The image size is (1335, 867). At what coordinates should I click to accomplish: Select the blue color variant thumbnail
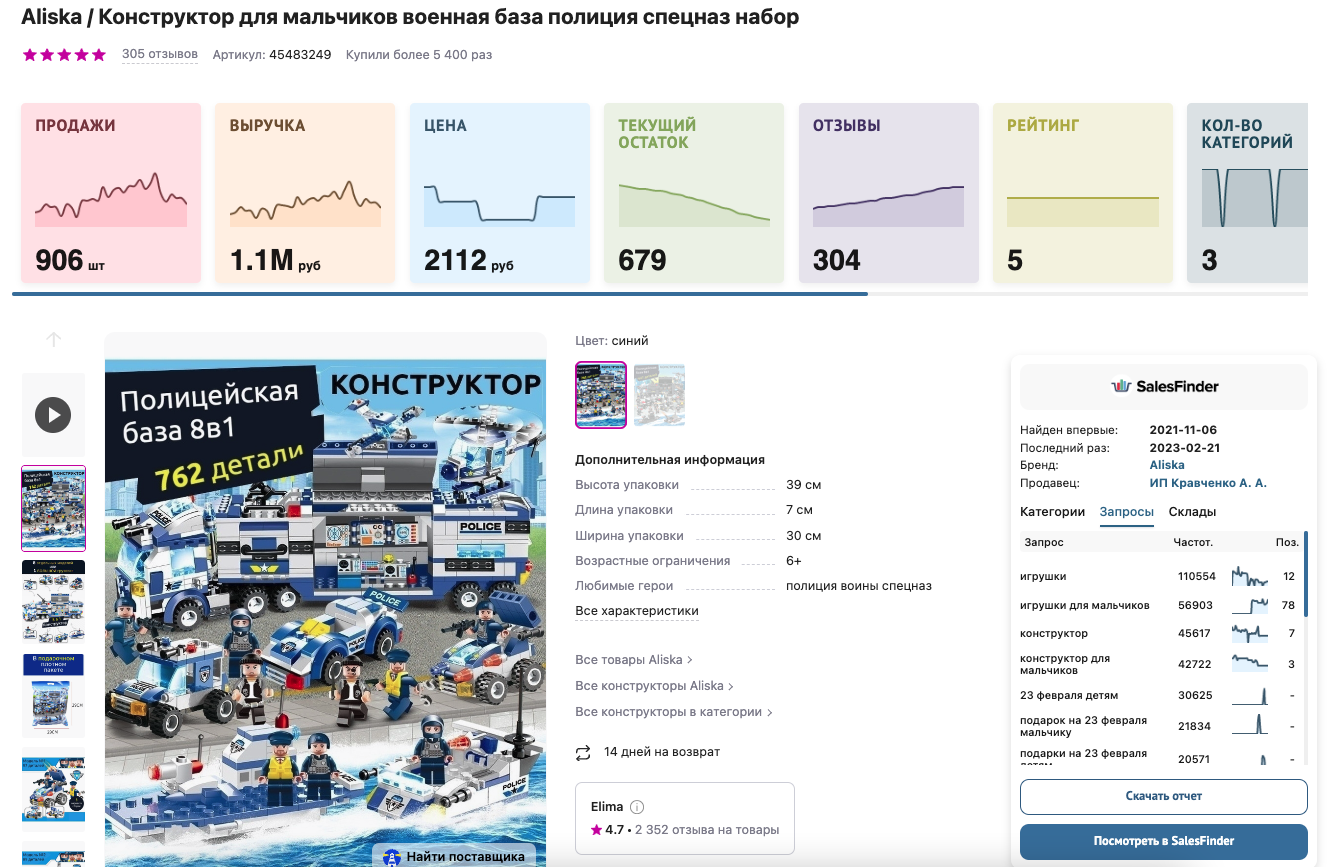601,395
